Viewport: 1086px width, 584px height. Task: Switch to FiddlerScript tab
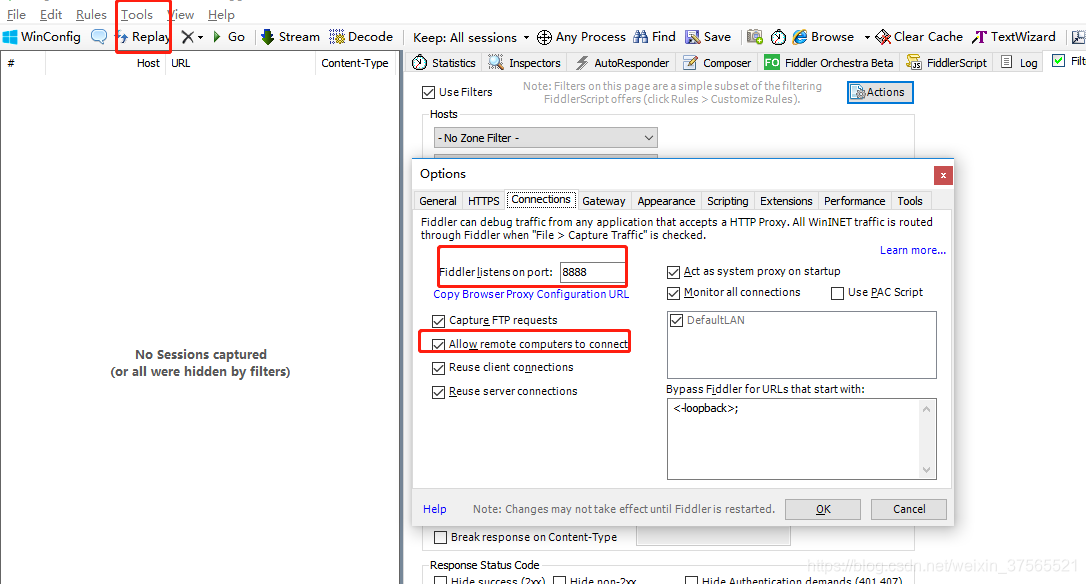(947, 62)
